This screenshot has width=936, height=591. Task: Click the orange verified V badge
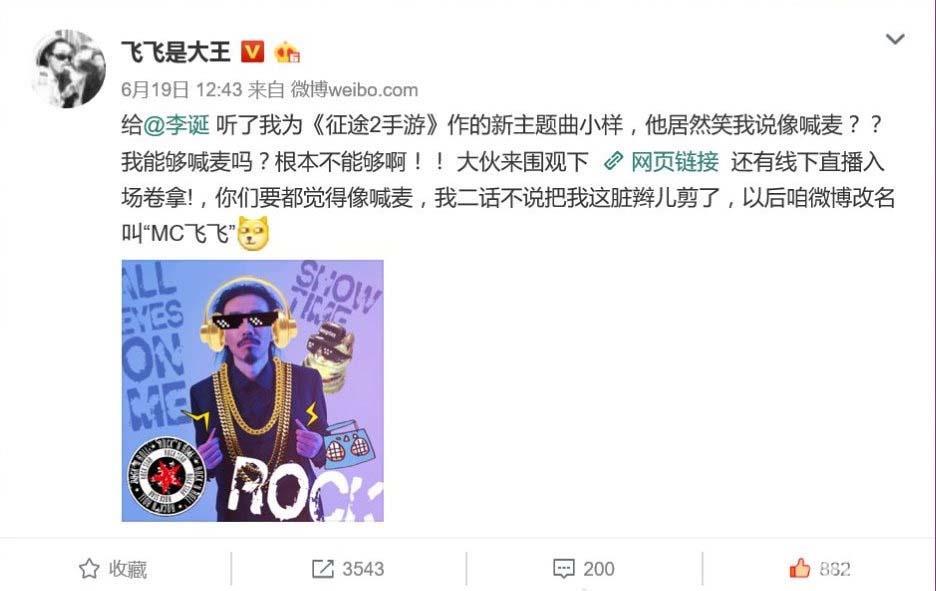tap(252, 52)
